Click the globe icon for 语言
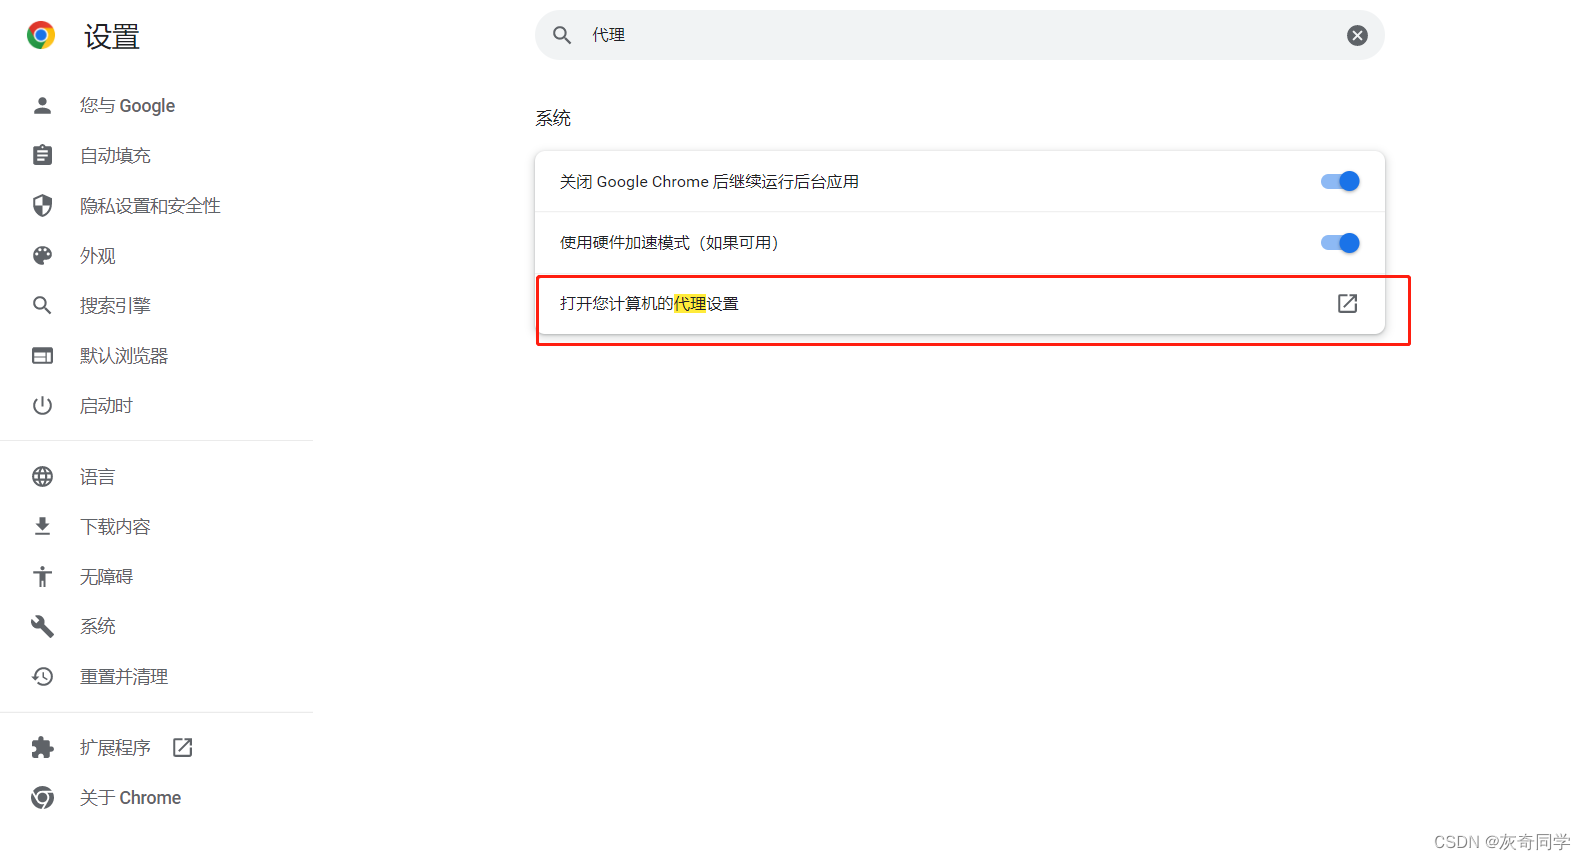Image resolution: width=1586 pixels, height=860 pixels. (x=42, y=476)
